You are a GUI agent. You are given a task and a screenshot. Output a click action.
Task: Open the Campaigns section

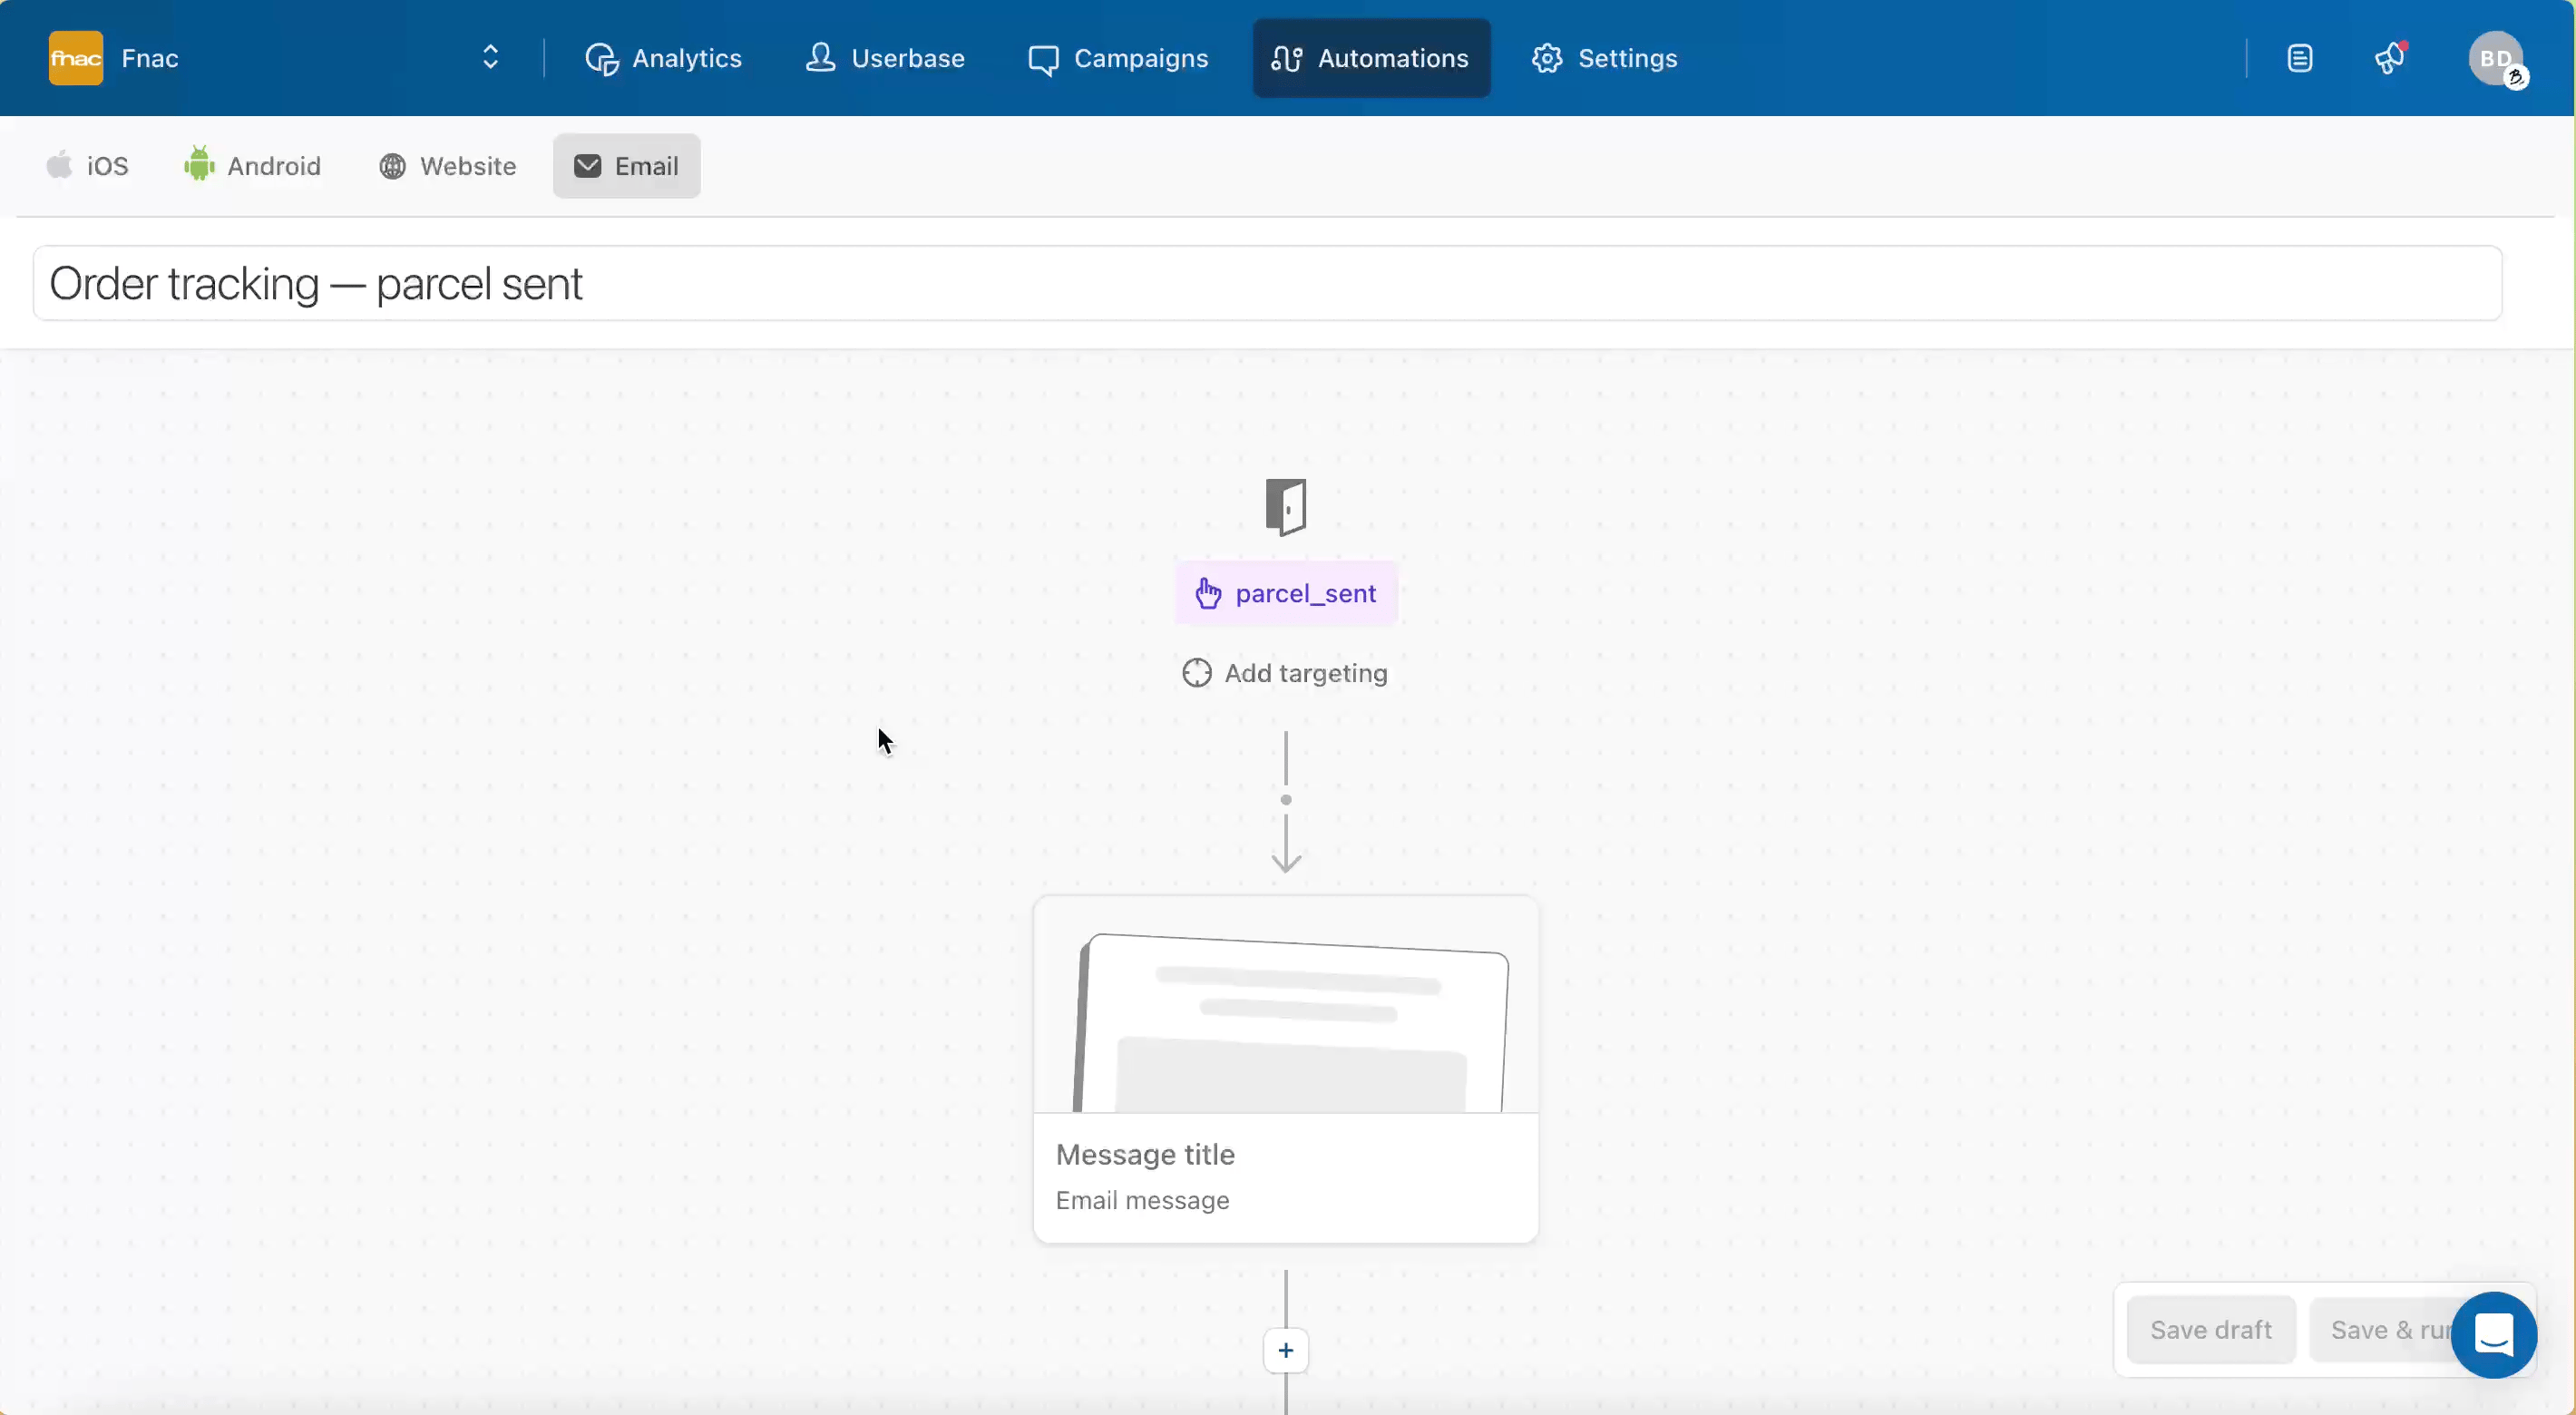(x=1118, y=58)
